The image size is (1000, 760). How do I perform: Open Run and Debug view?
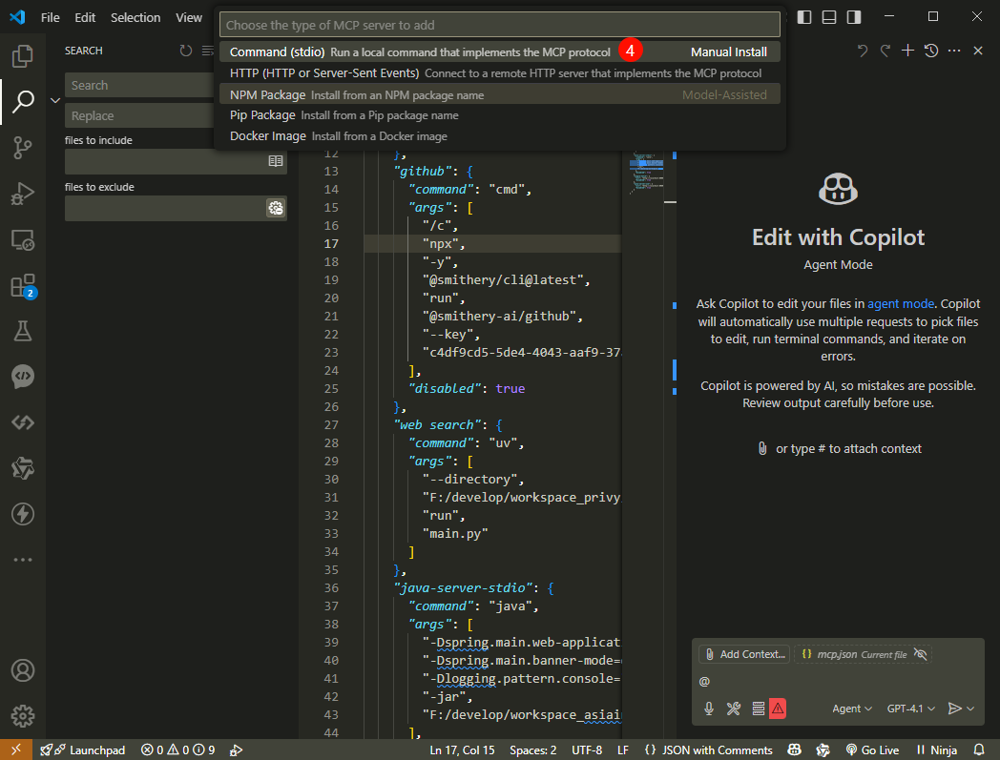[22, 194]
